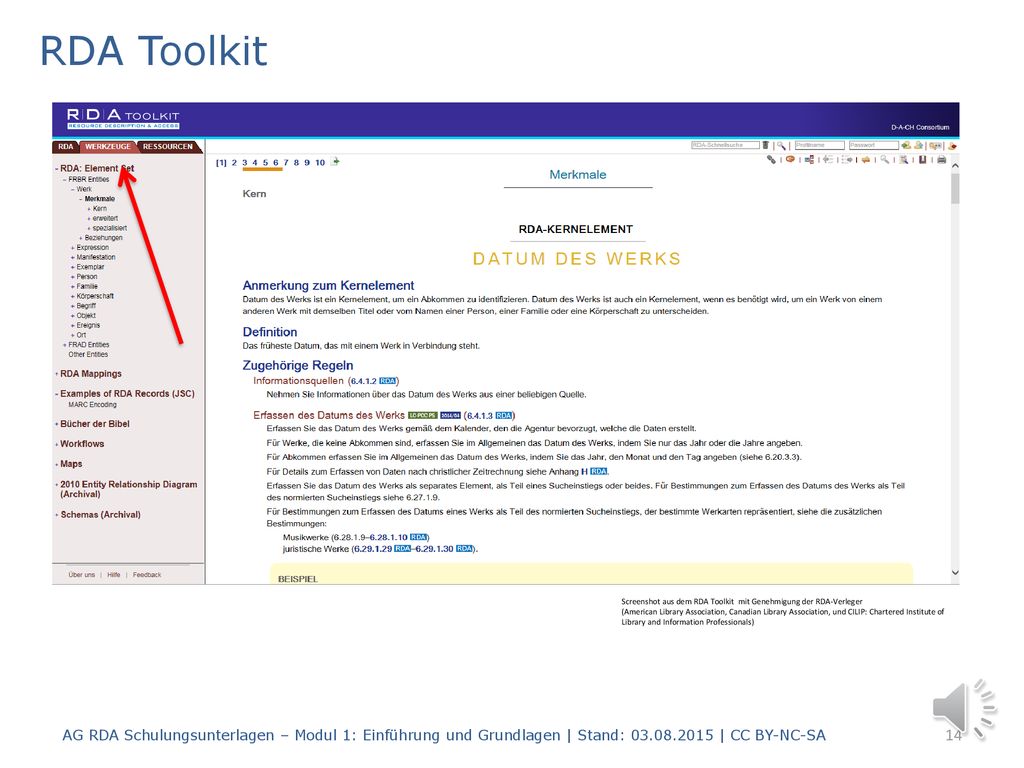Click the chain link icon in document toolbar
Viewport: 1024px width, 768px height.
[x=771, y=159]
